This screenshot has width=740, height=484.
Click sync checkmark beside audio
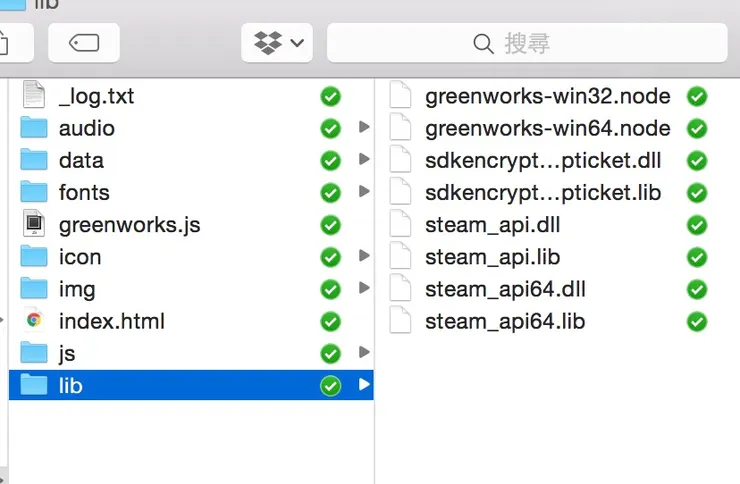click(x=330, y=129)
